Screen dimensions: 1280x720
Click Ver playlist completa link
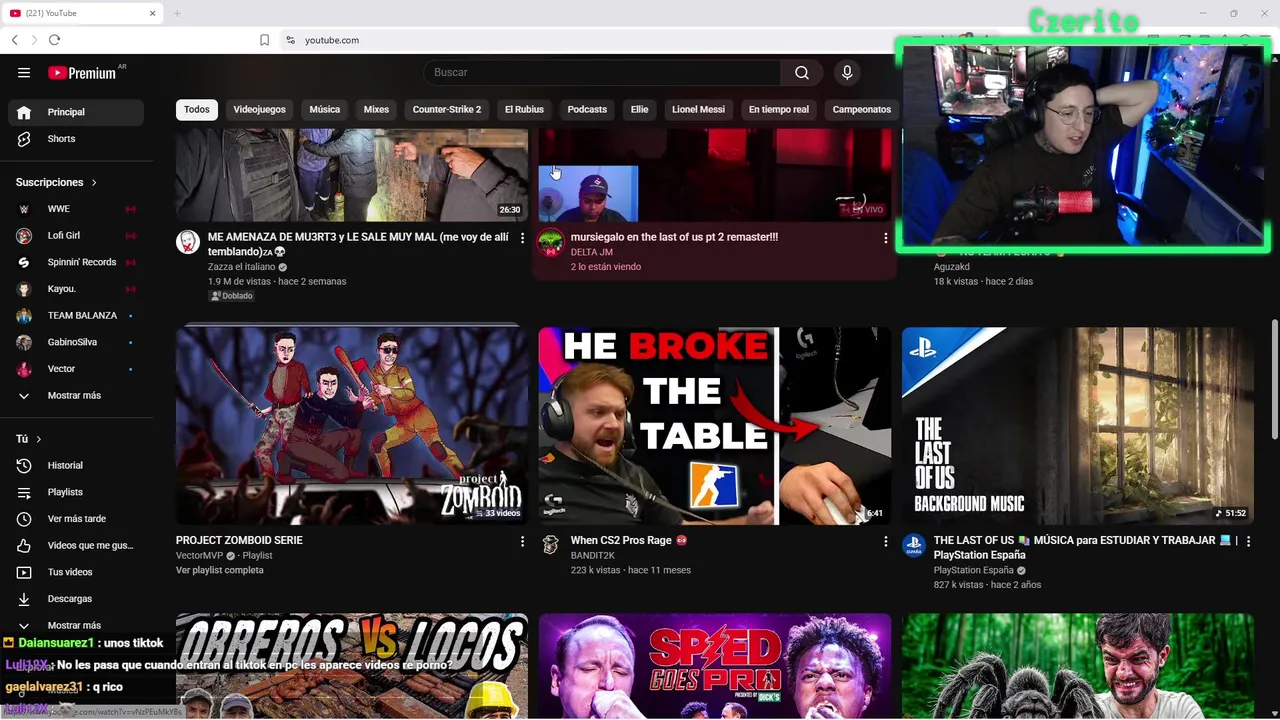(x=219, y=570)
